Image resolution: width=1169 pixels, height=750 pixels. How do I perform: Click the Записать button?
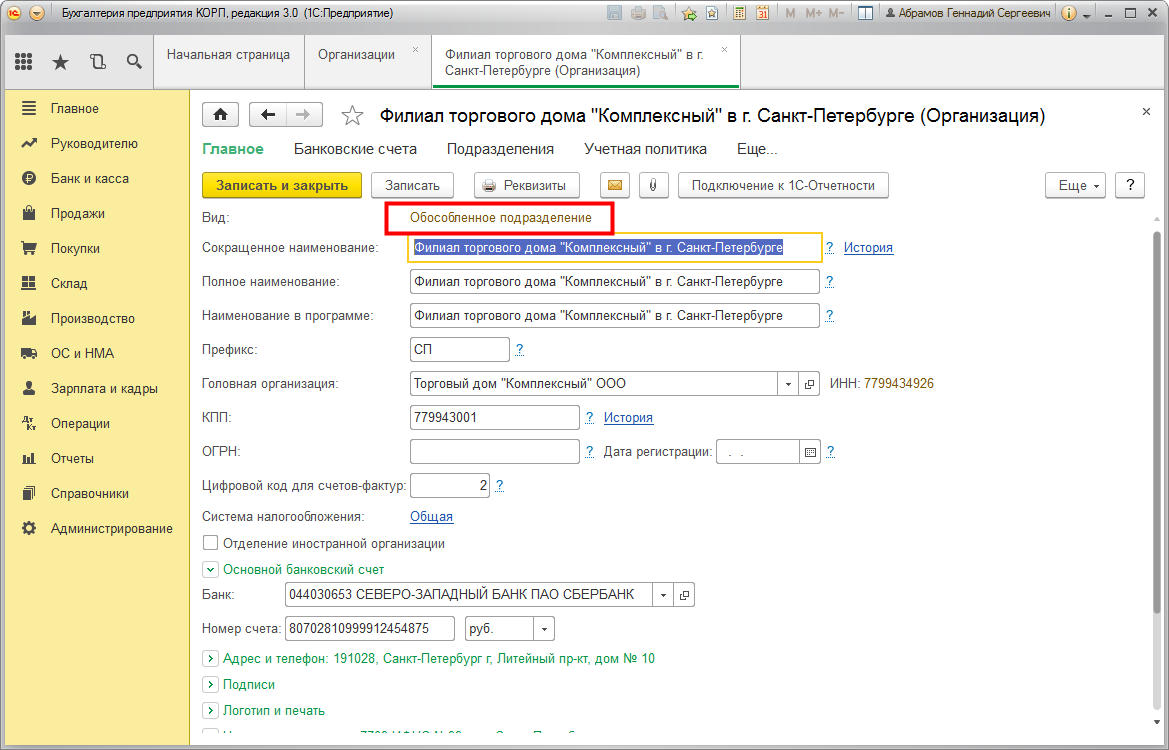tap(412, 185)
